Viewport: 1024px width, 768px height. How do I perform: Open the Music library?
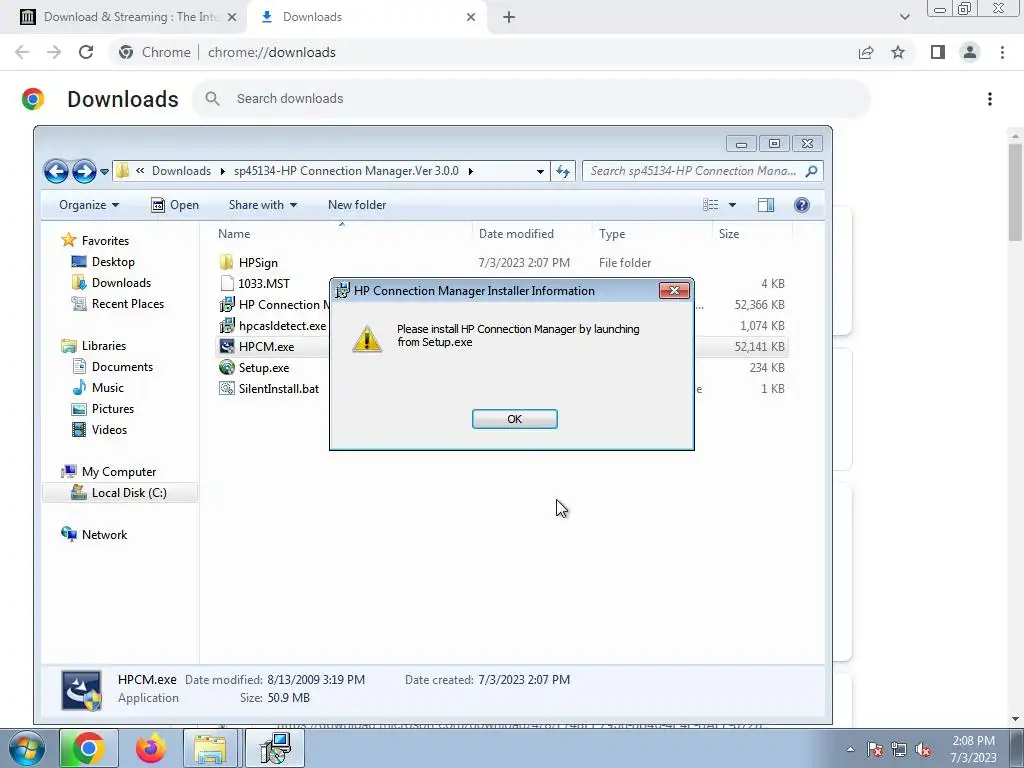98,388
